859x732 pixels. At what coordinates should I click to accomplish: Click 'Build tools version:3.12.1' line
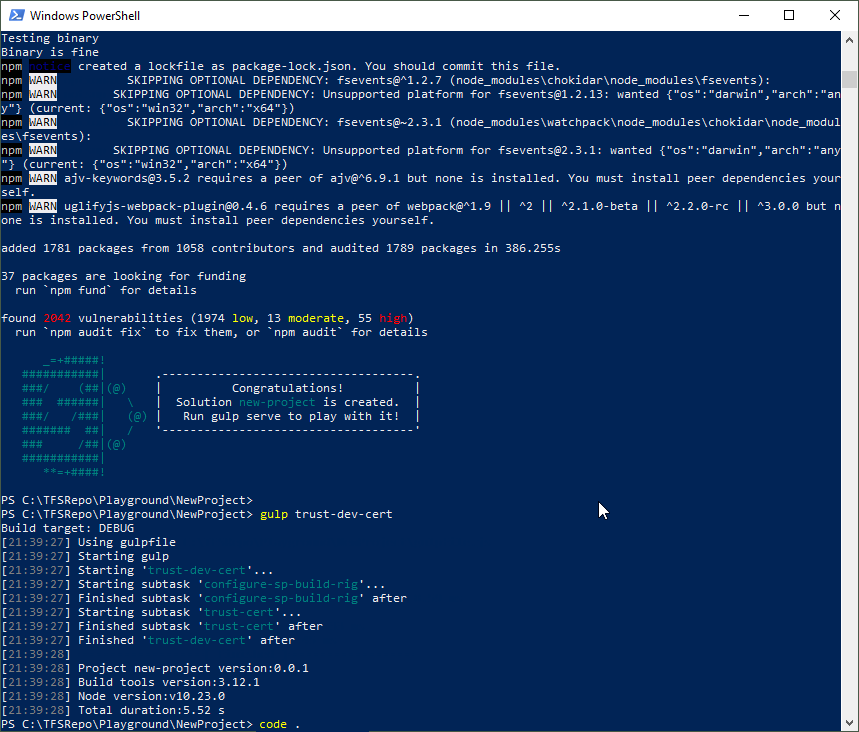point(130,682)
